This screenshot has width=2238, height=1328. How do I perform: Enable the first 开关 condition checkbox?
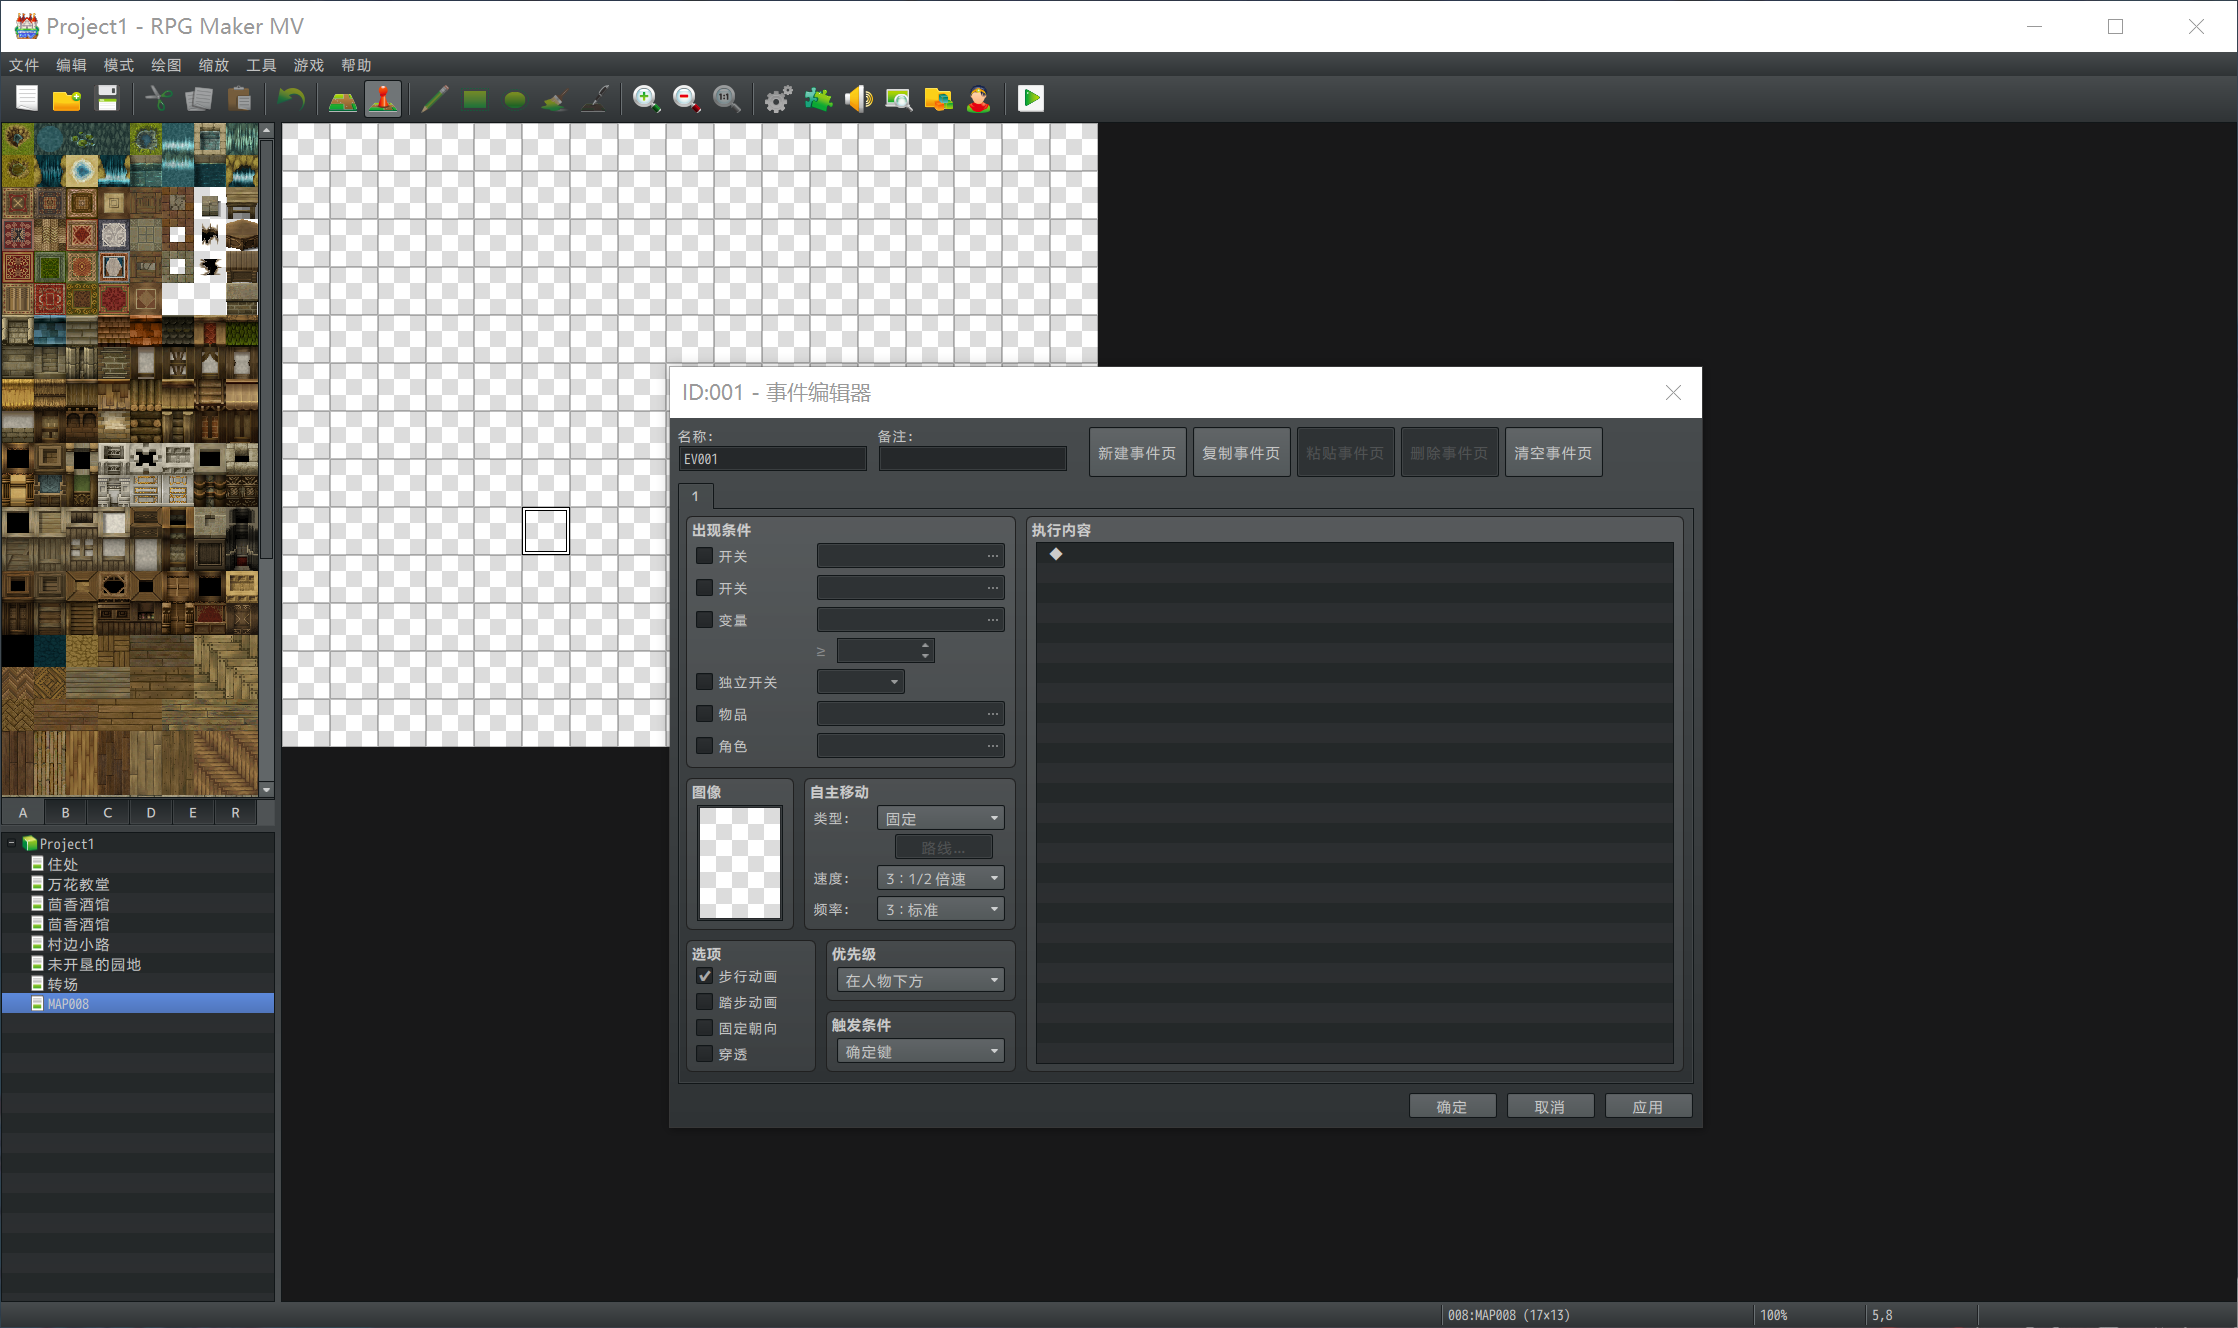[705, 556]
